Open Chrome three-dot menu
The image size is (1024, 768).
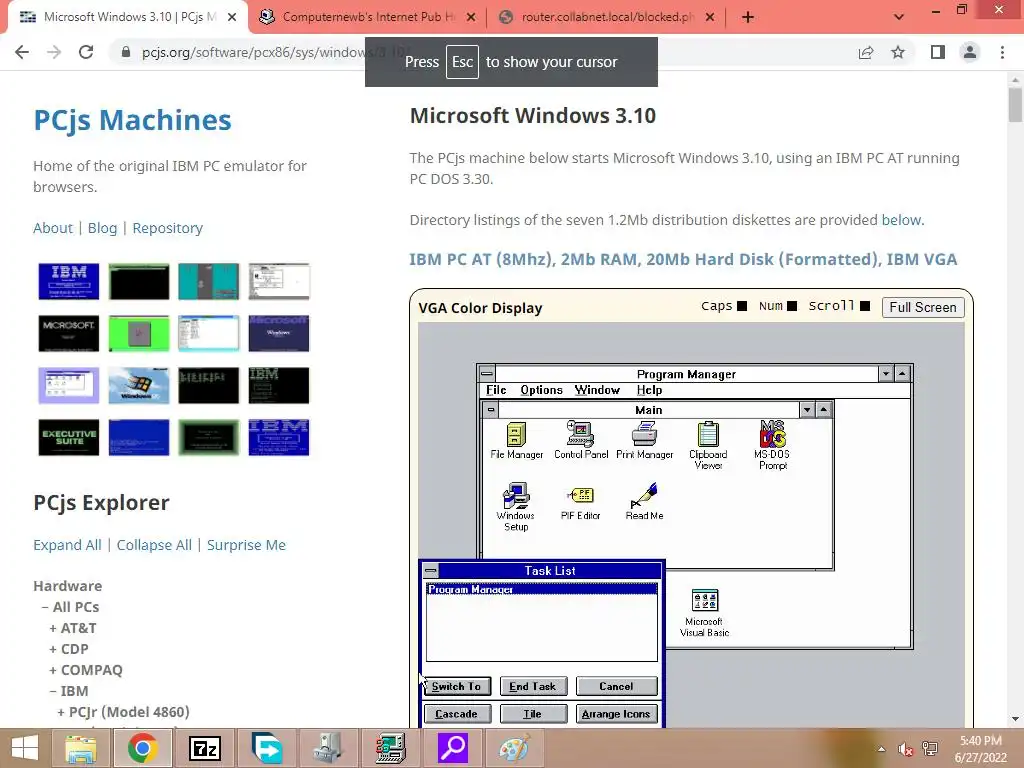(x=1002, y=52)
